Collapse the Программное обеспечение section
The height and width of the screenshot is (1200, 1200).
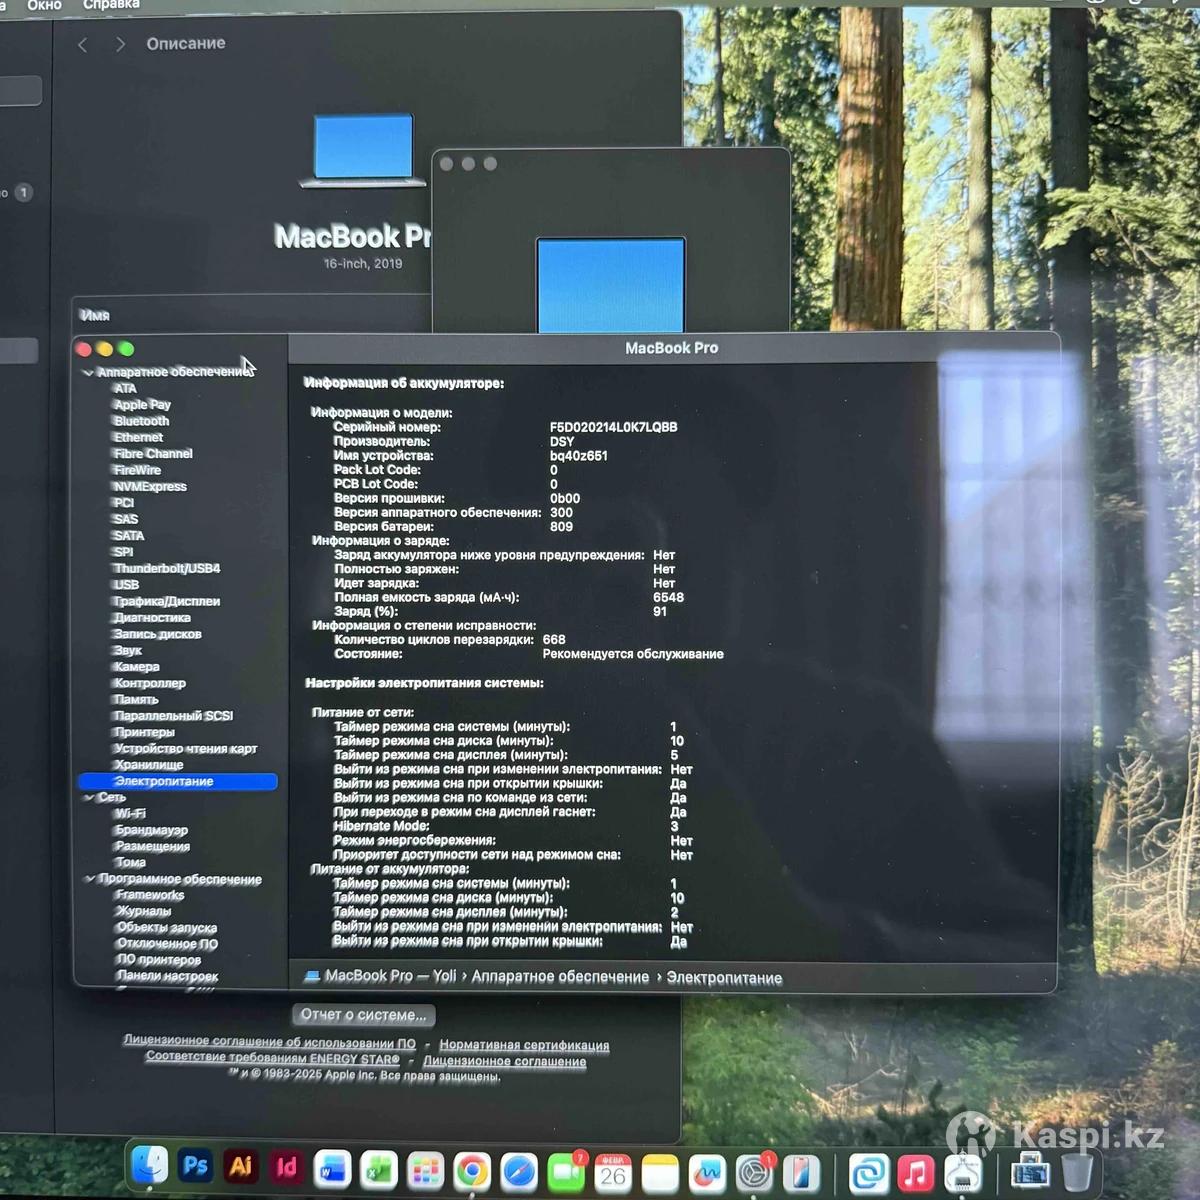(89, 879)
